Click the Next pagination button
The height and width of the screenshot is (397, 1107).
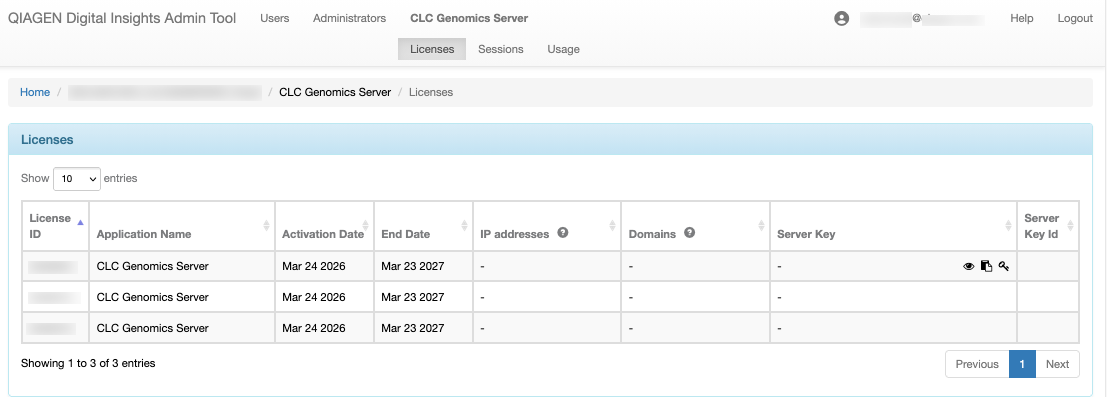point(1058,364)
